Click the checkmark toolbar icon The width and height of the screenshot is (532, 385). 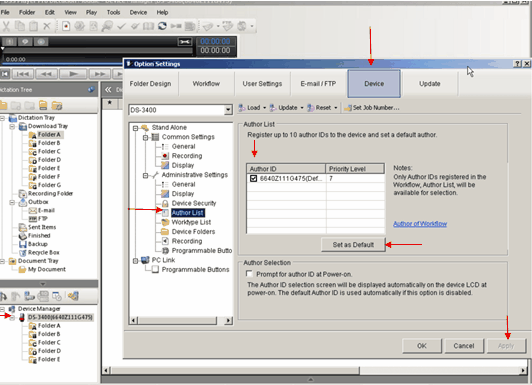click(x=121, y=26)
